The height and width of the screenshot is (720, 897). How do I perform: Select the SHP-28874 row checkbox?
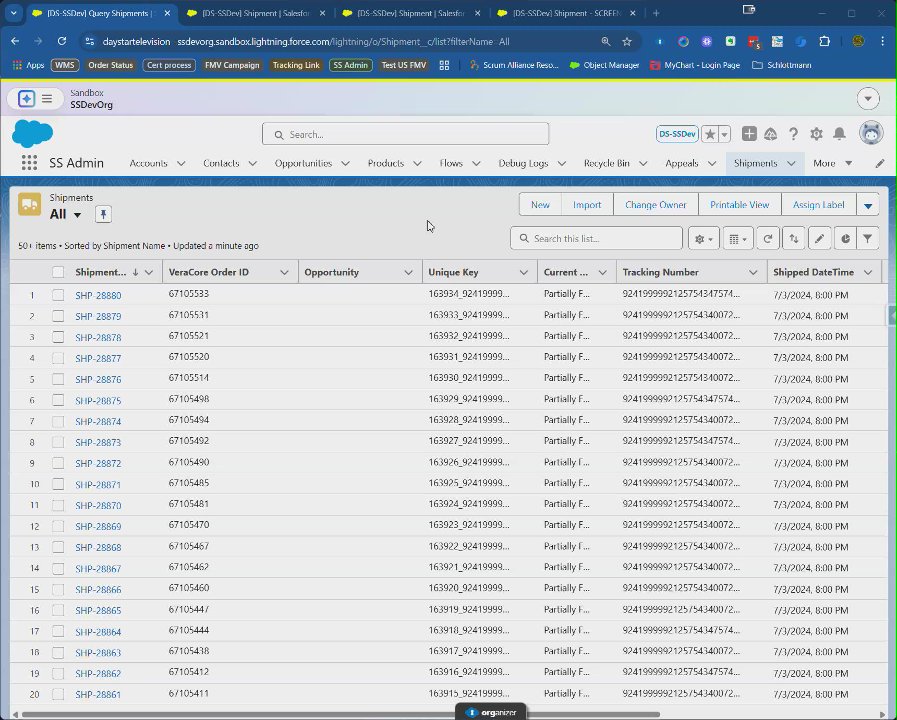[x=58, y=421]
